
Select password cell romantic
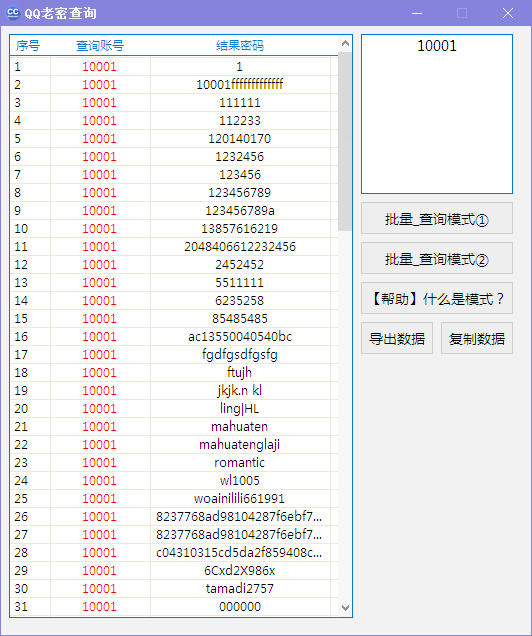[x=240, y=462]
